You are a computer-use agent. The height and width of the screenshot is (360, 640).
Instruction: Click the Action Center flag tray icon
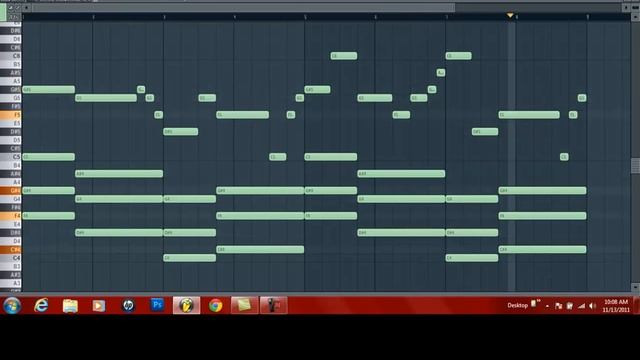click(558, 306)
